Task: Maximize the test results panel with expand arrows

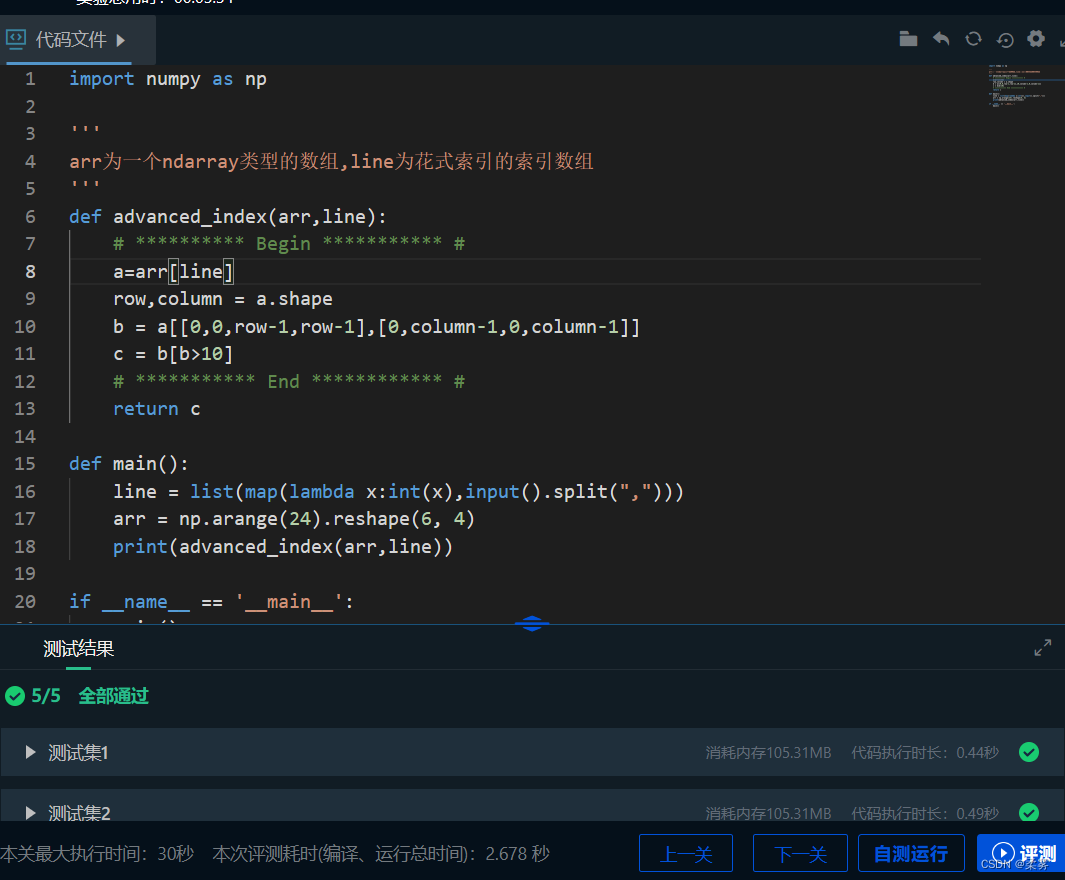Action: click(x=1042, y=647)
